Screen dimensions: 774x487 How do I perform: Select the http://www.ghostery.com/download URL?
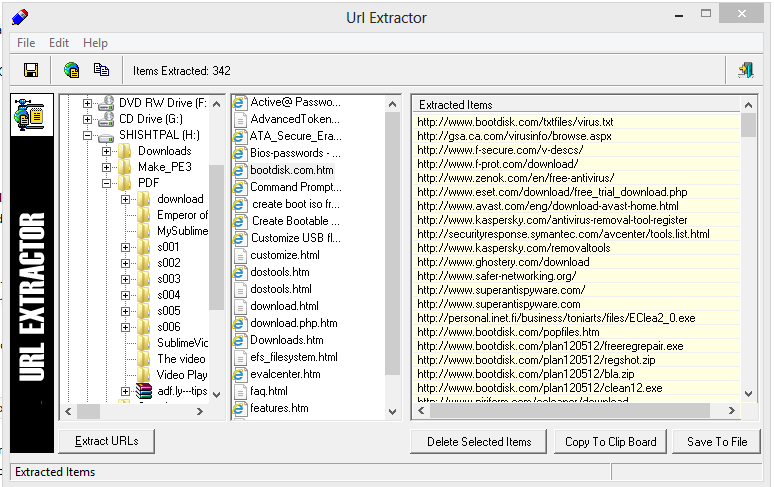click(x=503, y=262)
